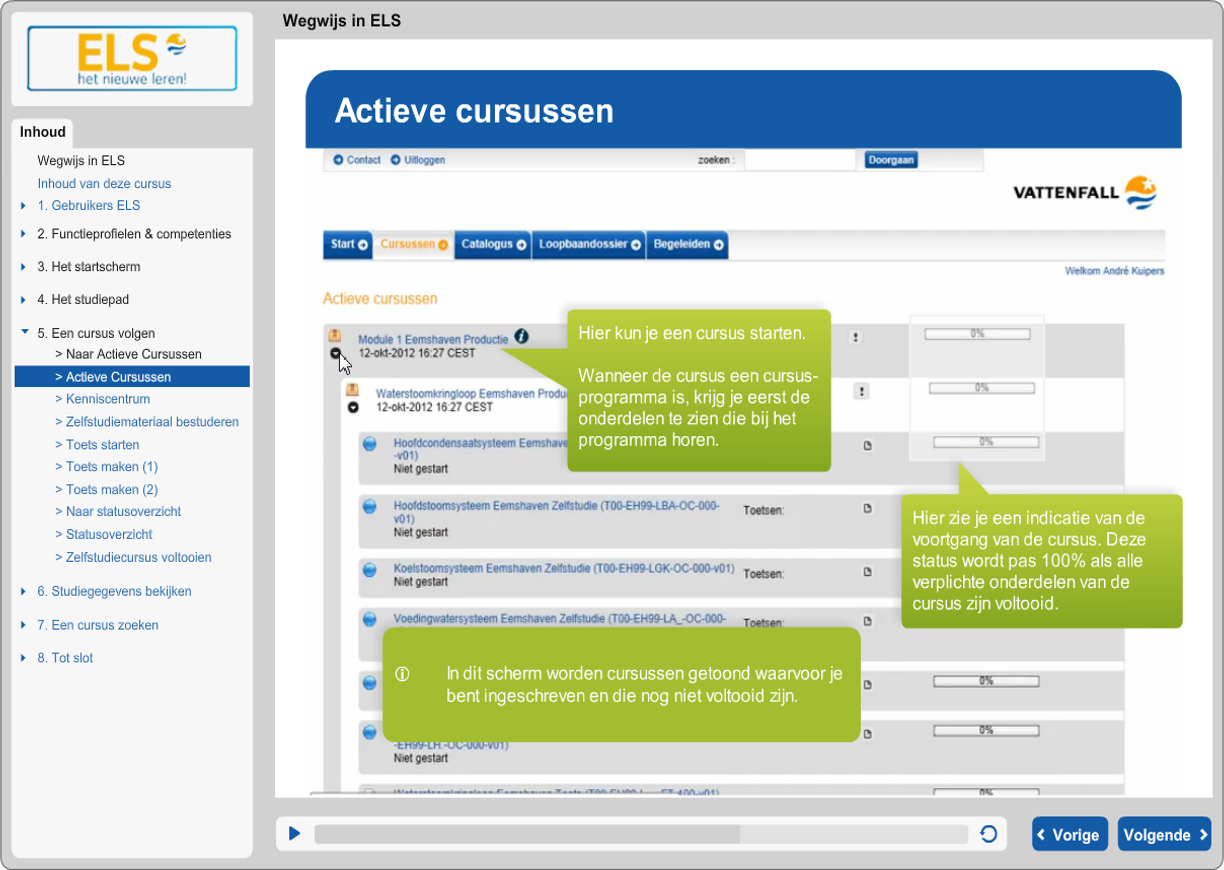Click the ELS 'het nieuwe leren' logo
The height and width of the screenshot is (870, 1224).
(x=131, y=58)
